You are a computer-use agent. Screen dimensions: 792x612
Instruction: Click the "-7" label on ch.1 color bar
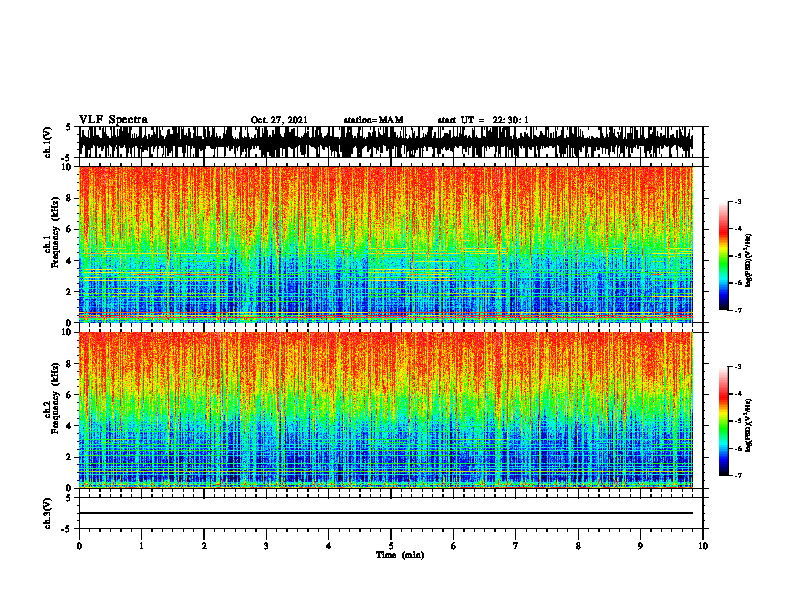point(738,311)
